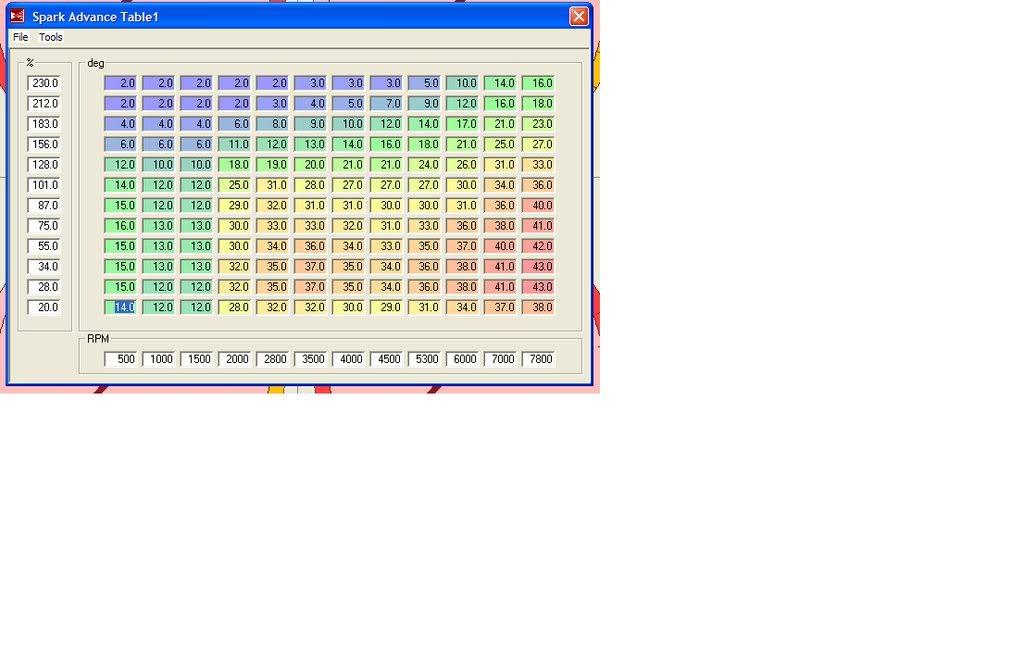The height and width of the screenshot is (651, 1024).
Task: Select the 20.0 load axis value
Action: pos(44,307)
